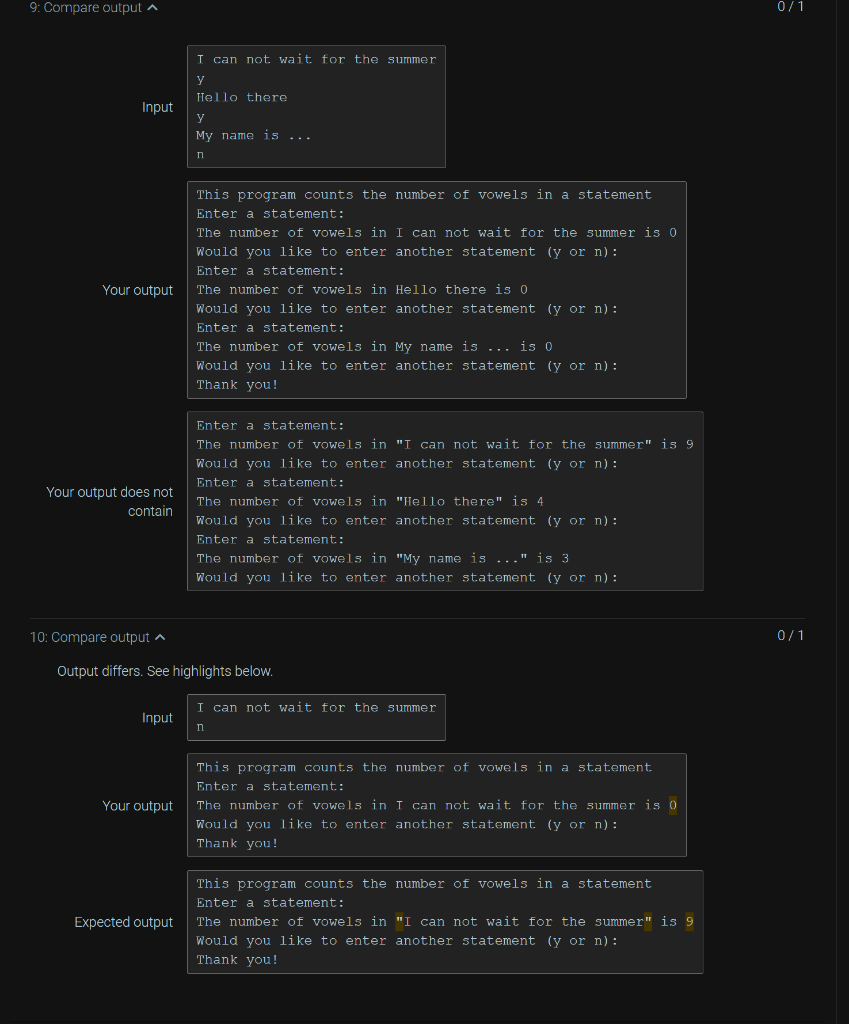
Task: Click the test 10 input box
Action: (x=316, y=718)
